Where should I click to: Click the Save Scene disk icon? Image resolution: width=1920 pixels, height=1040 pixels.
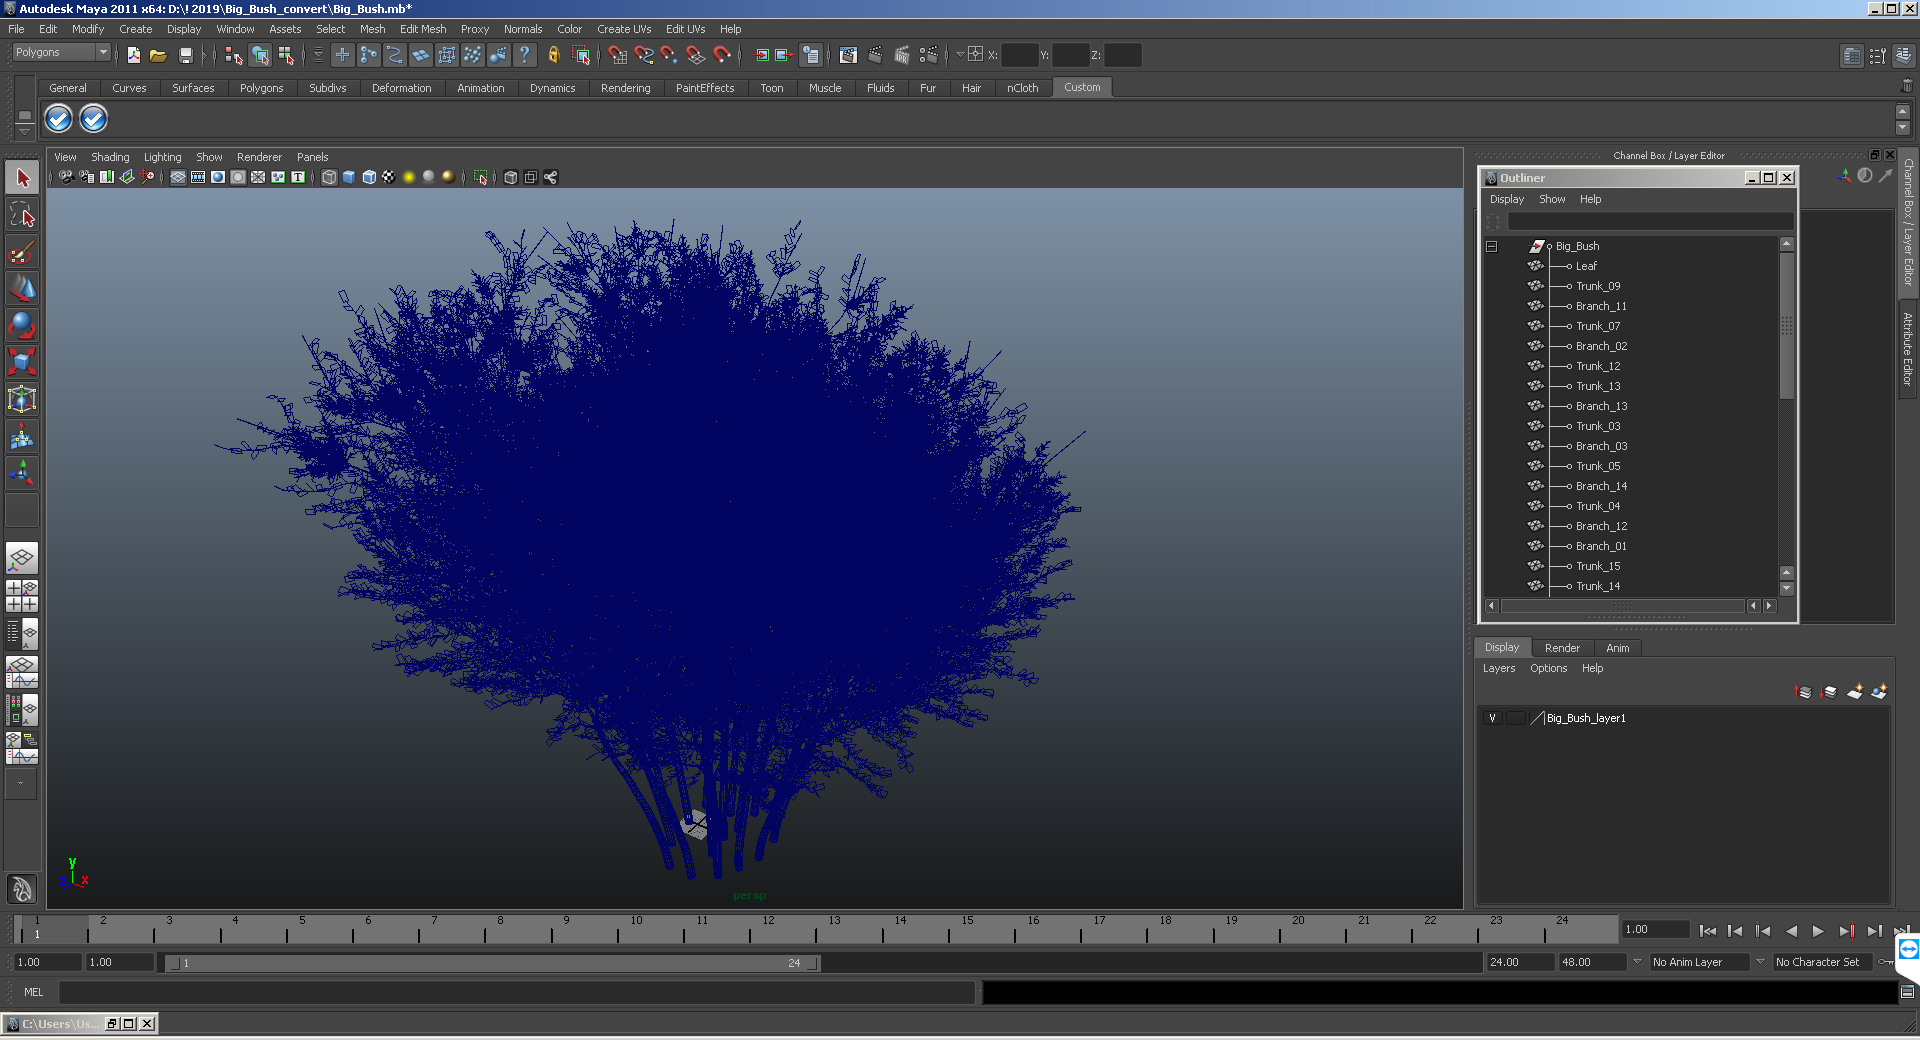(x=186, y=55)
